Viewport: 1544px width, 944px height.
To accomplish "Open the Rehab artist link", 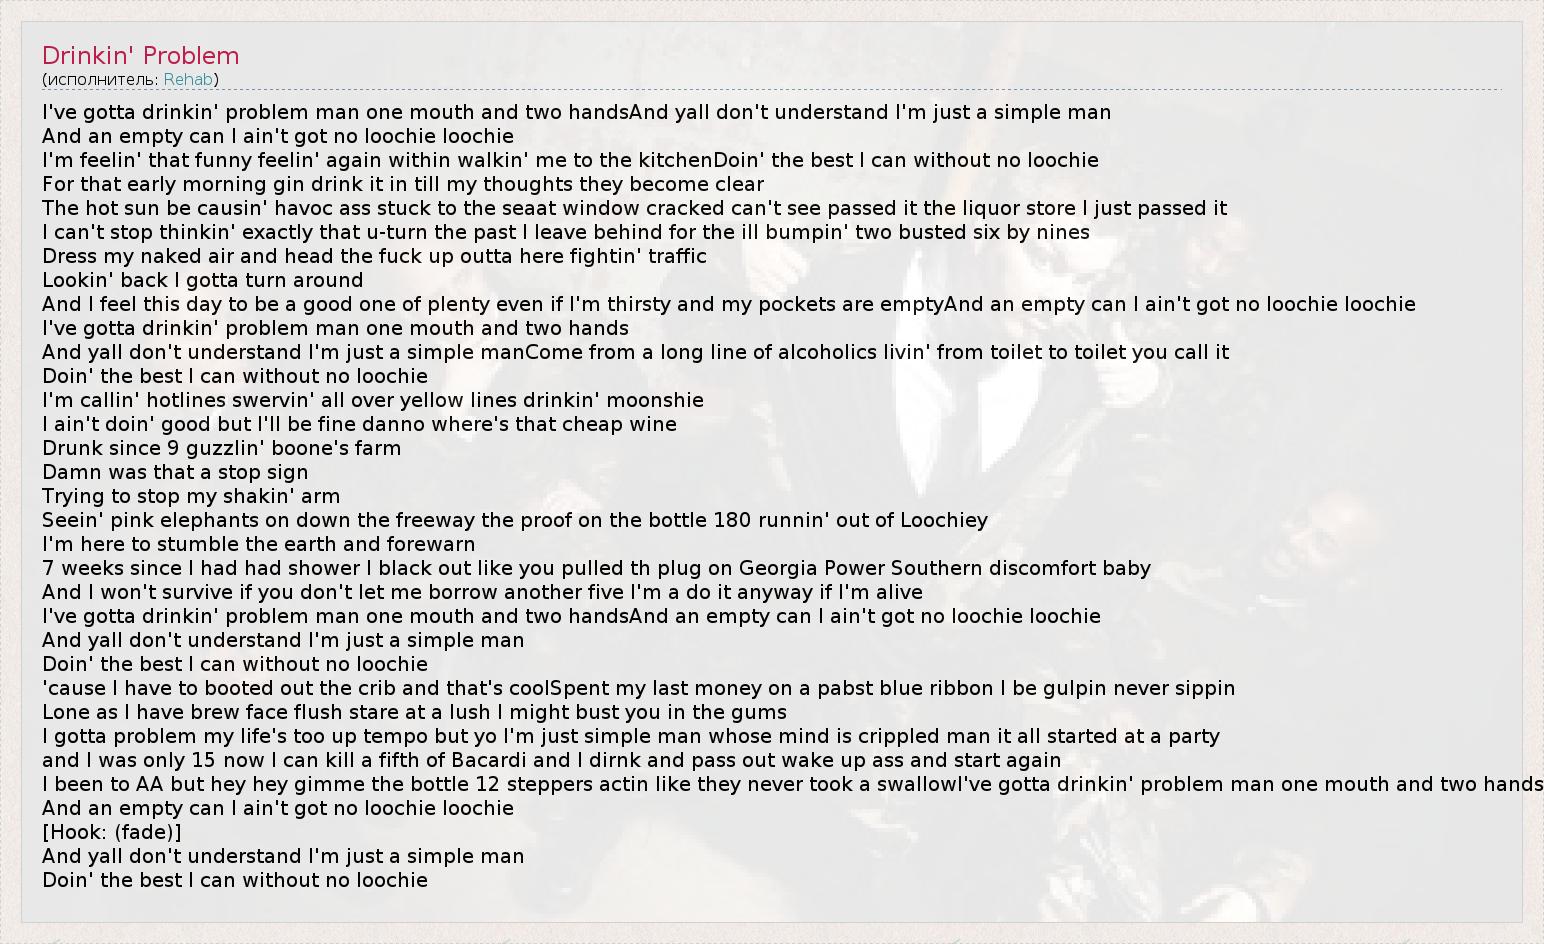I will (188, 79).
